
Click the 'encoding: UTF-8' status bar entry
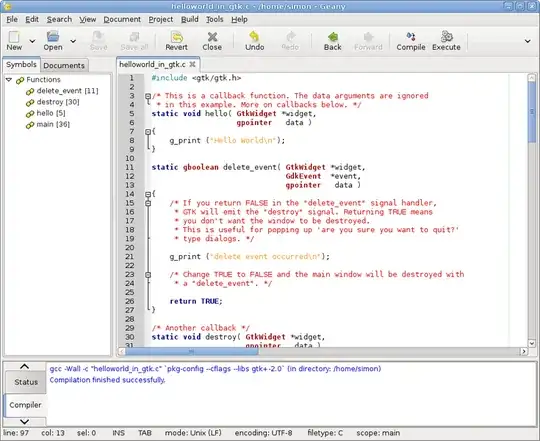pyautogui.click(x=263, y=433)
